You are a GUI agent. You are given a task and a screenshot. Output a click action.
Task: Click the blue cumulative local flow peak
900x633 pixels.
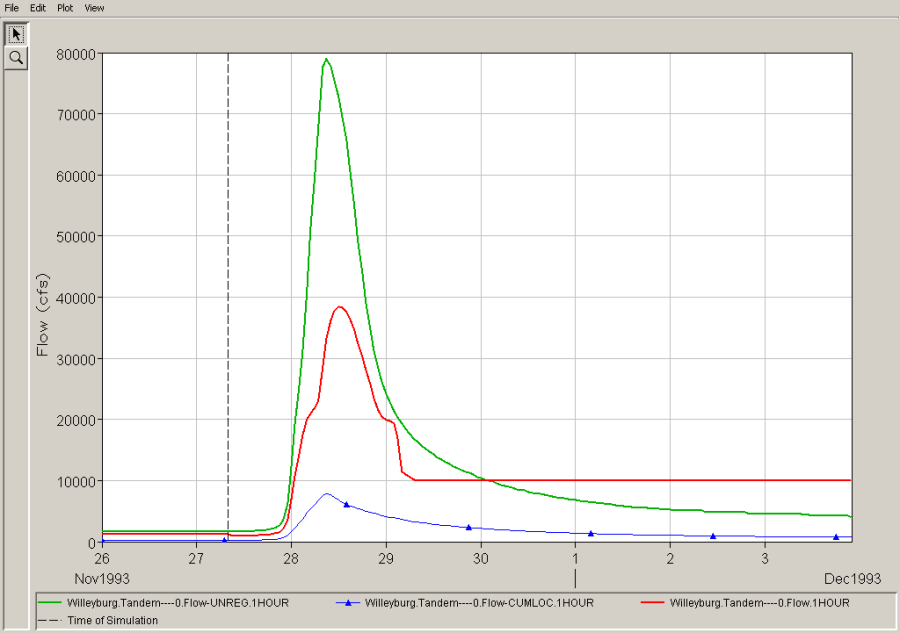(x=327, y=494)
